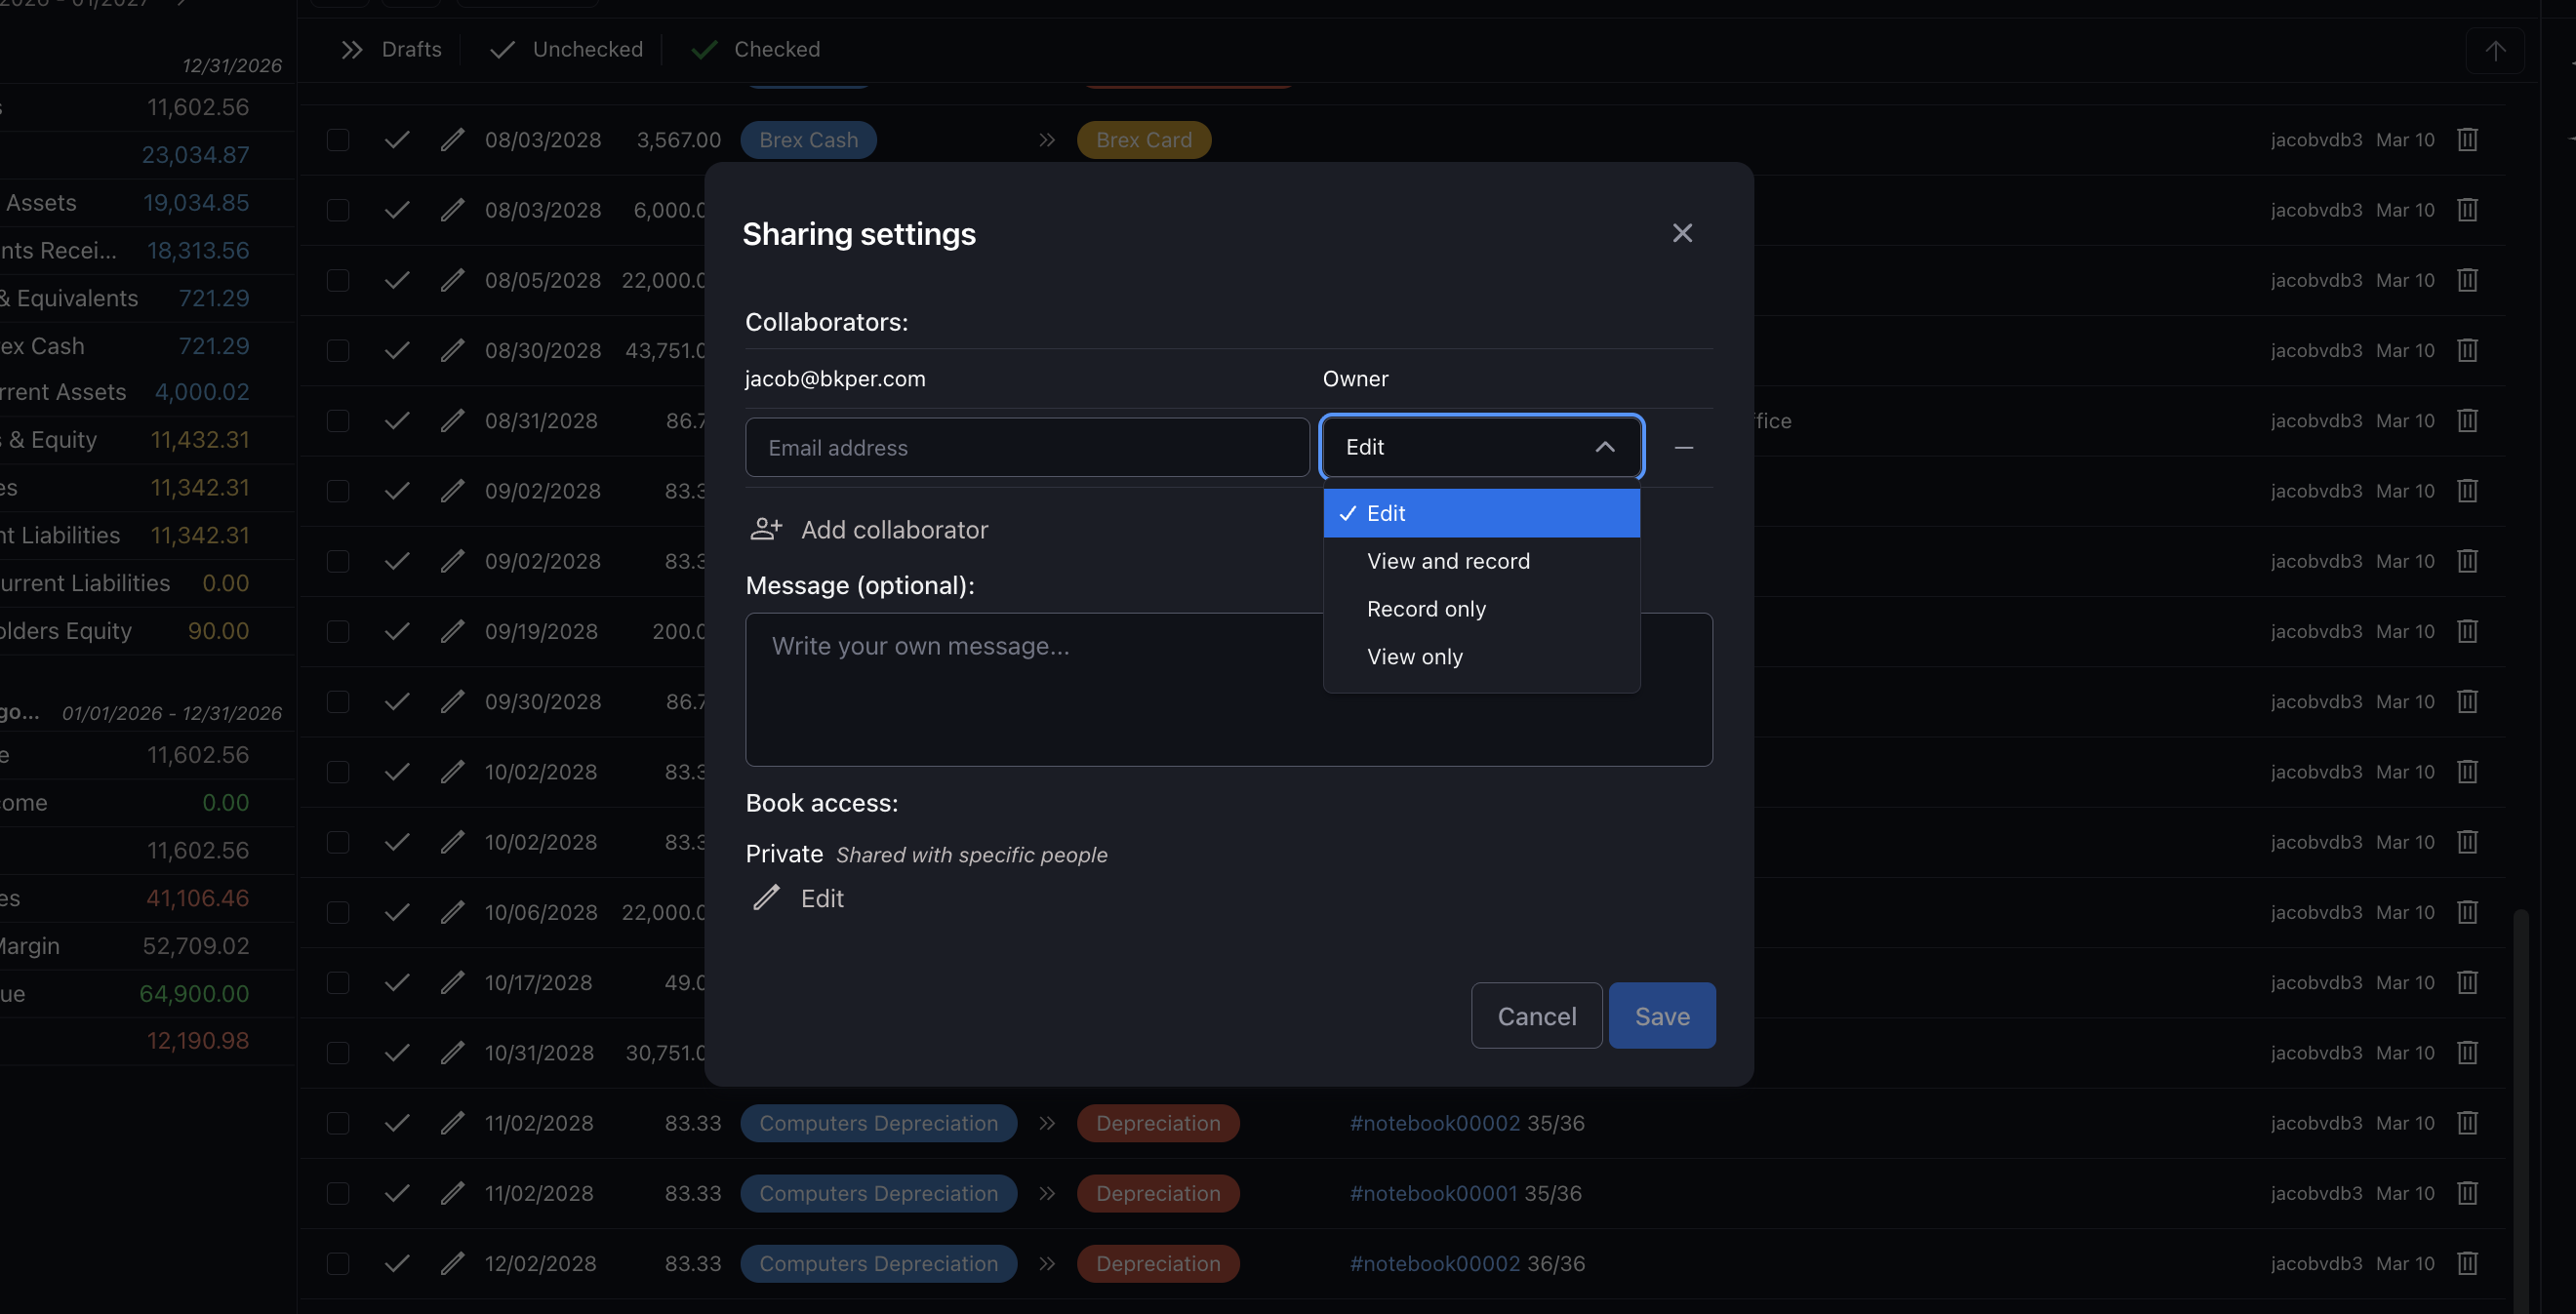Remove the collaborator row with minus icon
The width and height of the screenshot is (2576, 1314).
coord(1683,447)
